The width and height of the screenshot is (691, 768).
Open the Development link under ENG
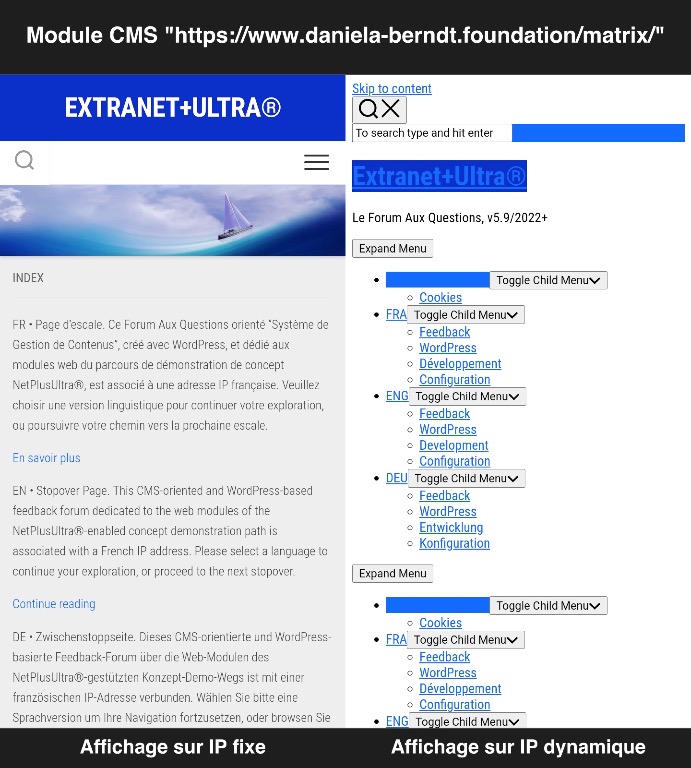tap(453, 446)
